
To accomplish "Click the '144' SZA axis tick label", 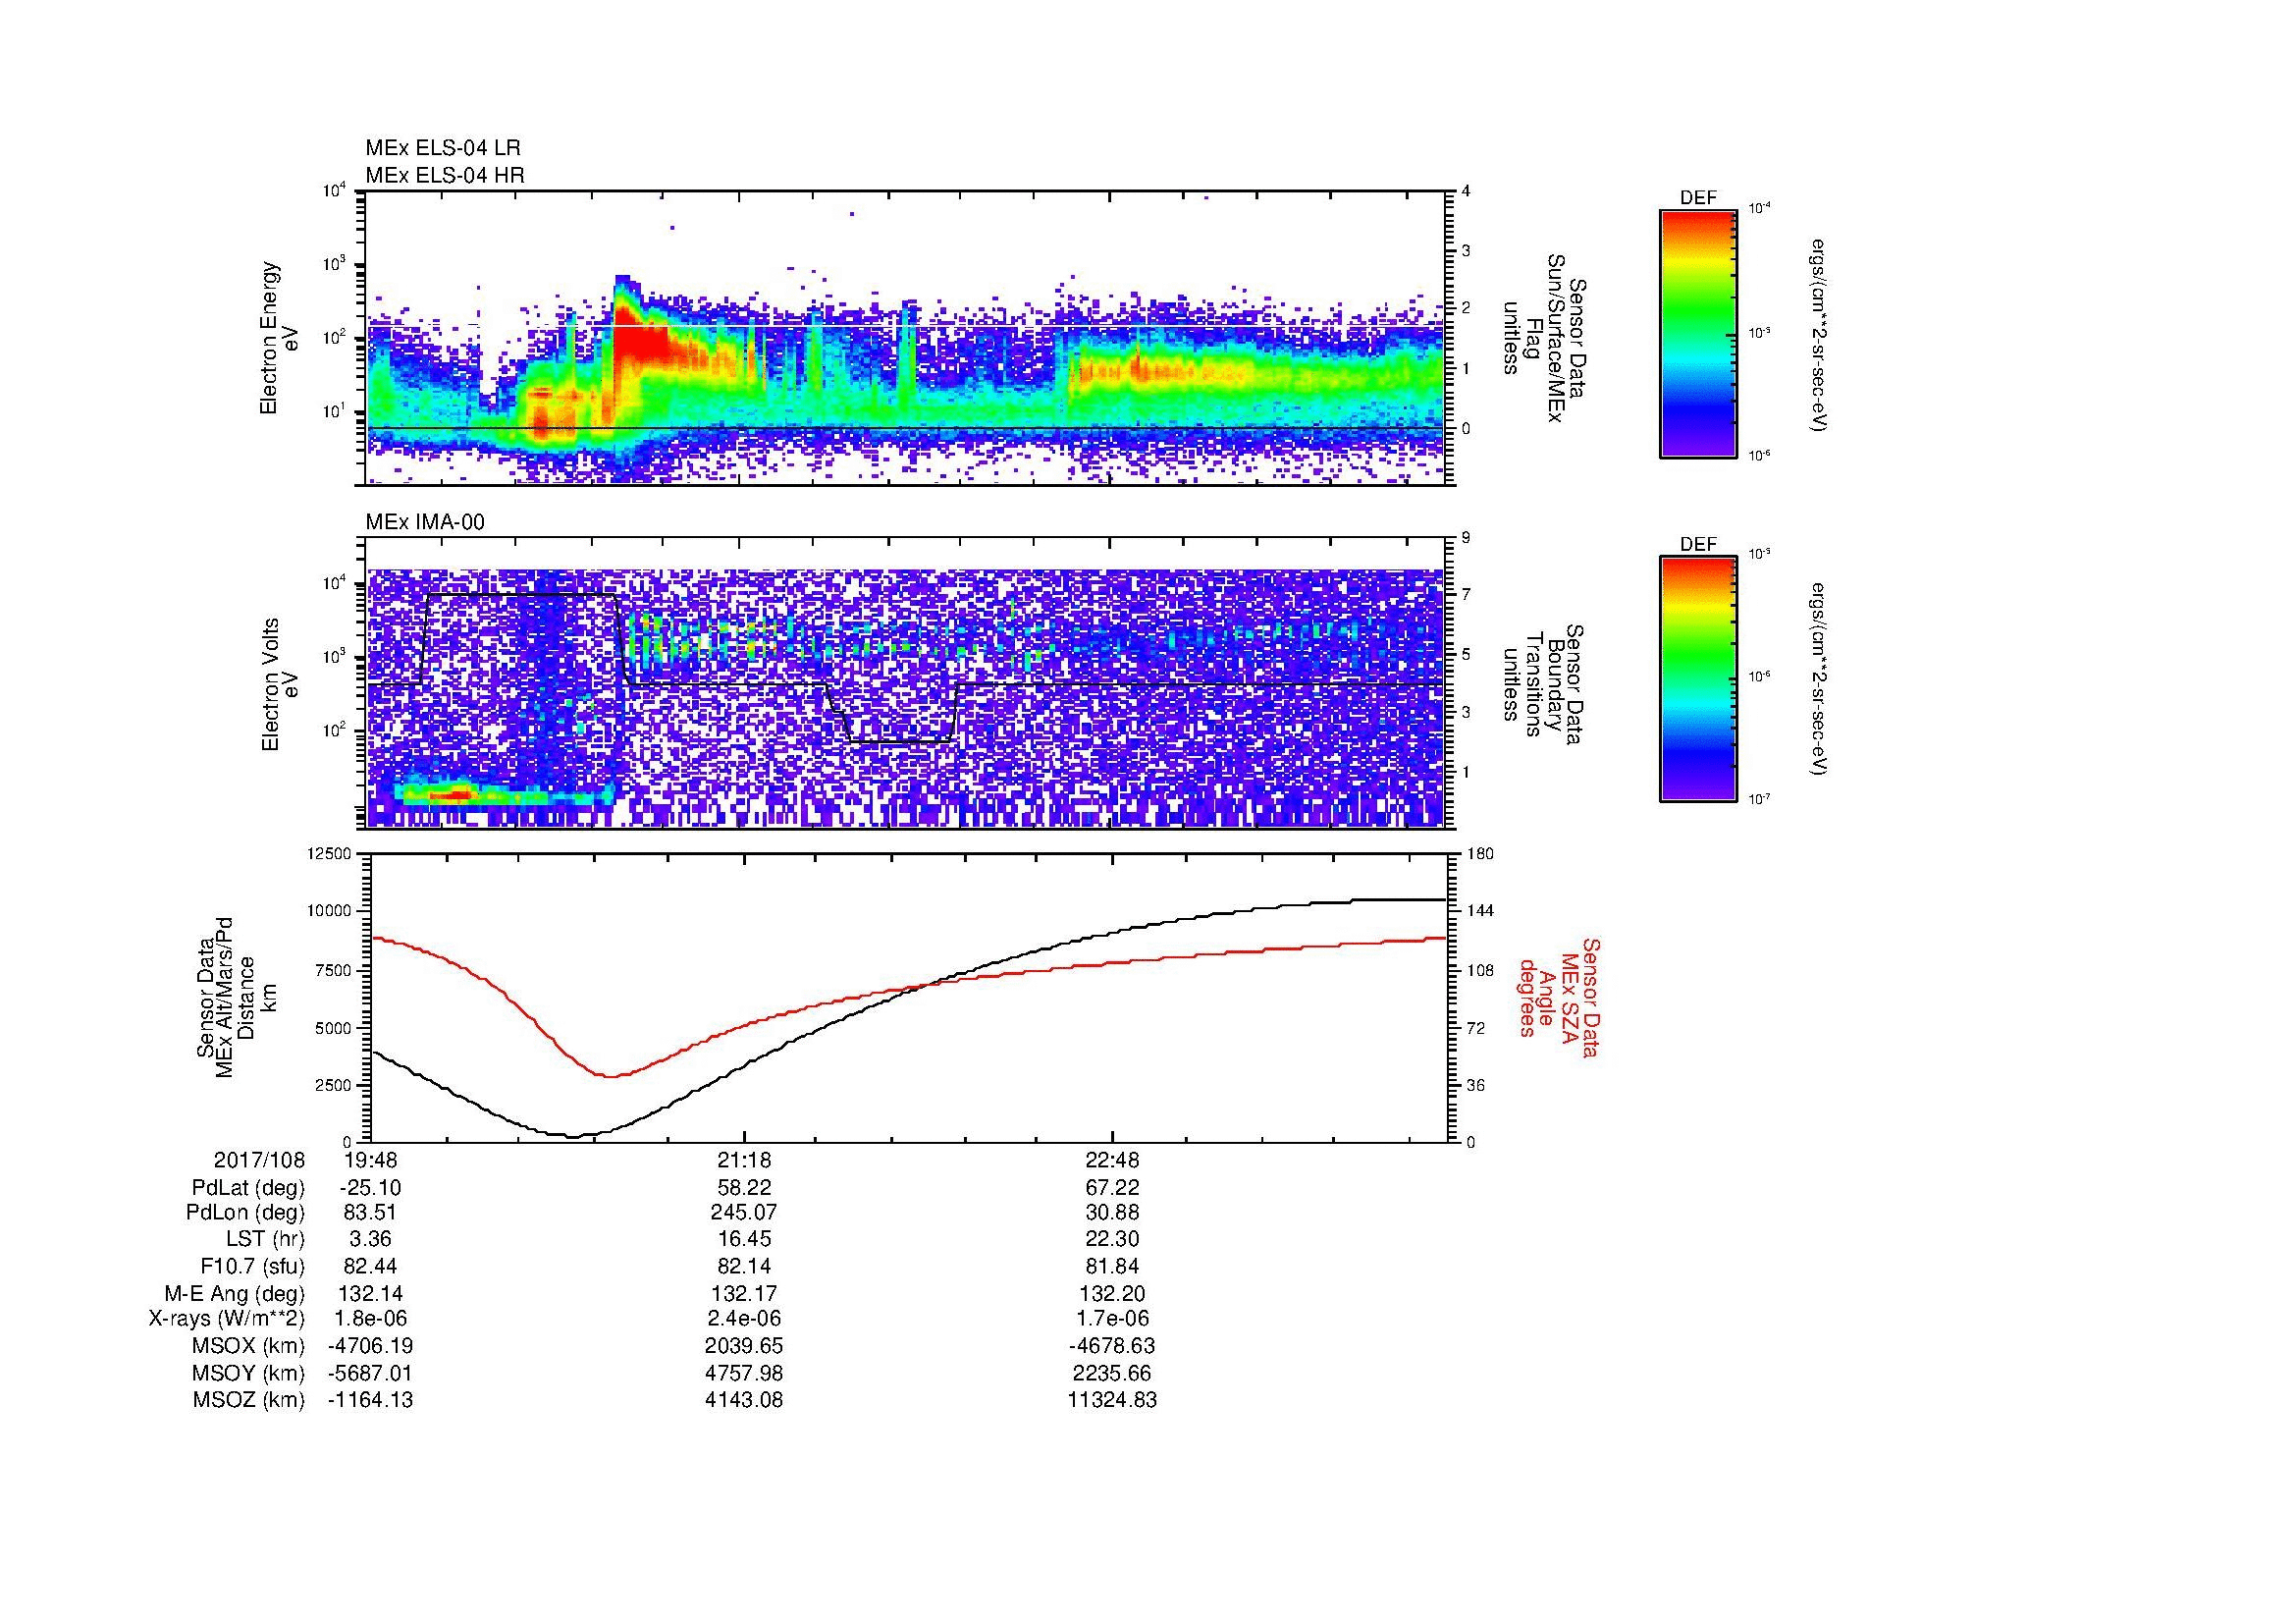I will (x=1480, y=911).
